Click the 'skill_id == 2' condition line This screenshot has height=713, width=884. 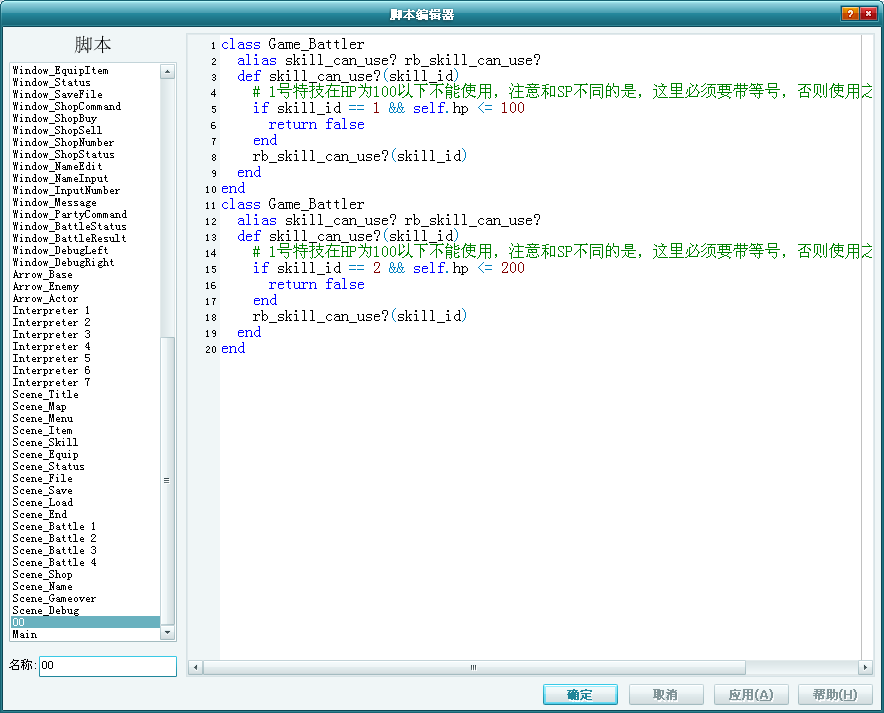pos(388,268)
